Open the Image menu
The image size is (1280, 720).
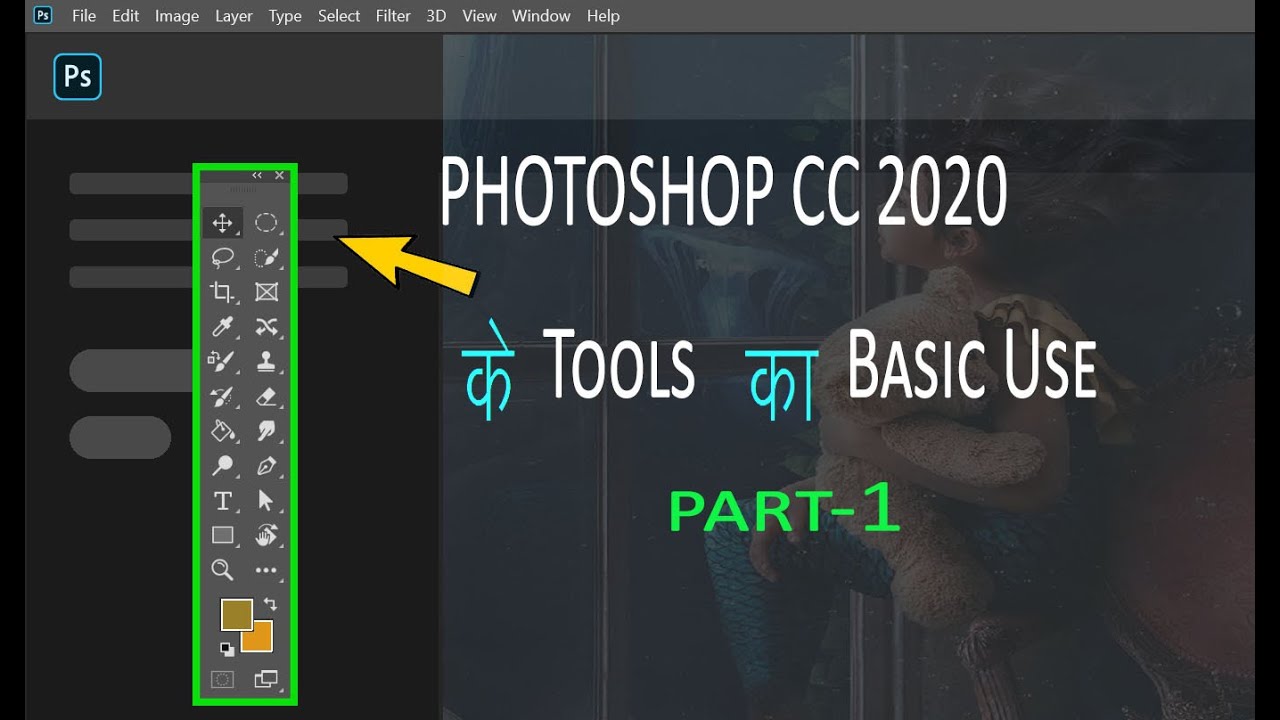(x=177, y=16)
